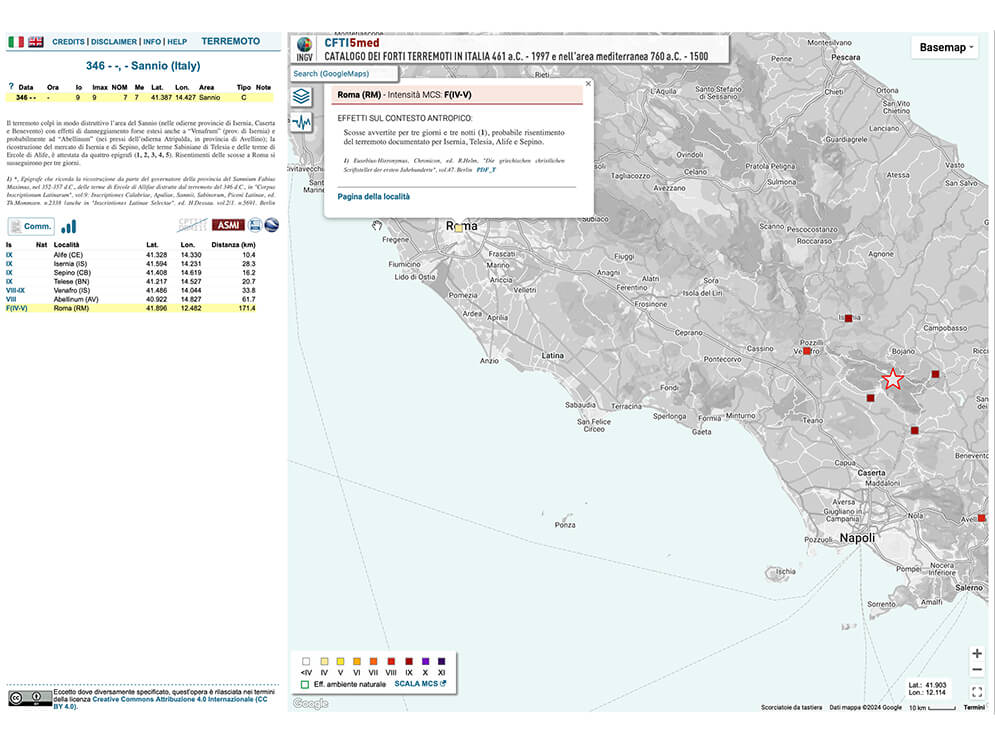The image size is (995, 746).
Task: Open the Basemap dropdown
Action: [x=946, y=47]
